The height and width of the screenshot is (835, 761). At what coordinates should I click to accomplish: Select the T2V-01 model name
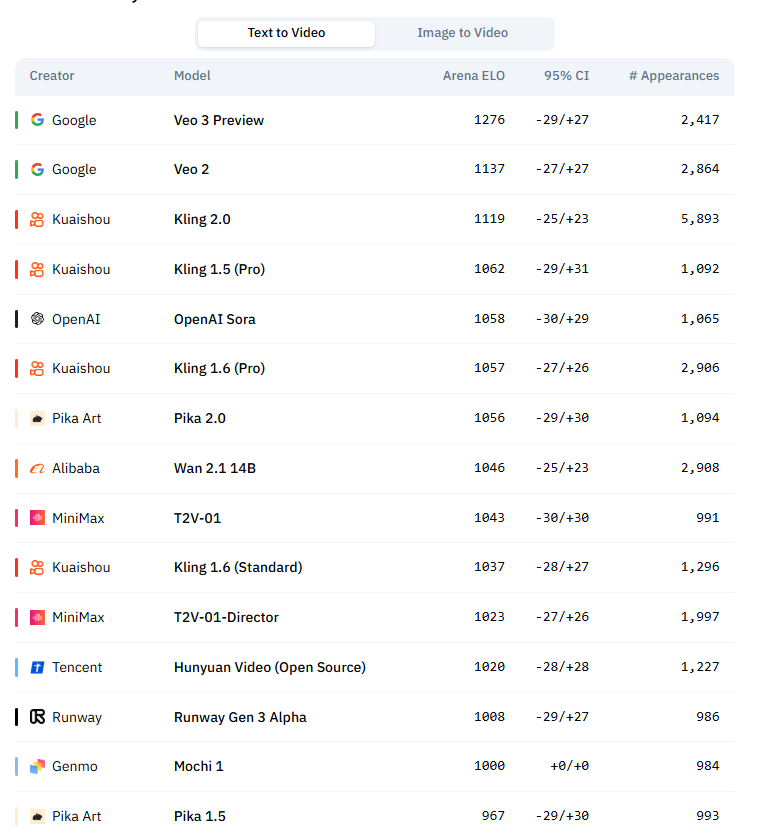point(197,518)
